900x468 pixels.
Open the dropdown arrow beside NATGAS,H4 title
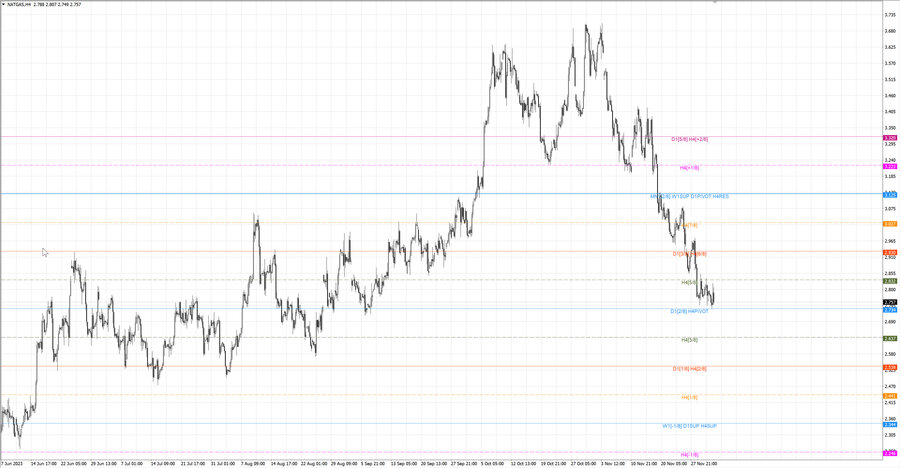click(3, 4)
